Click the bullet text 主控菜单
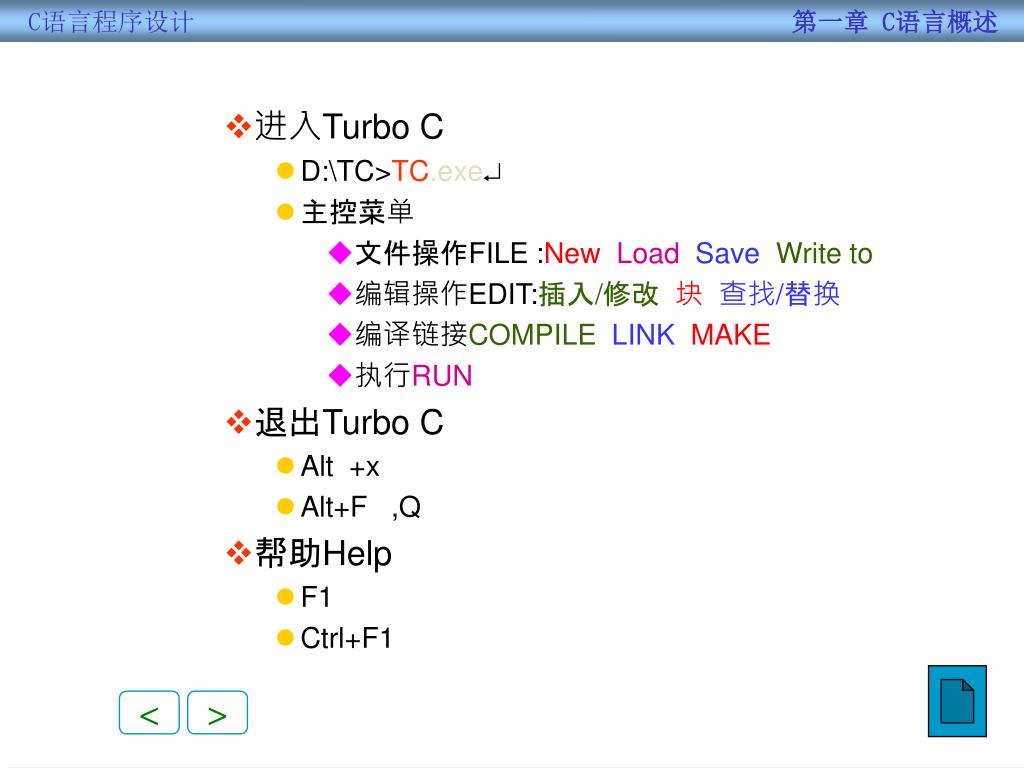 [357, 212]
